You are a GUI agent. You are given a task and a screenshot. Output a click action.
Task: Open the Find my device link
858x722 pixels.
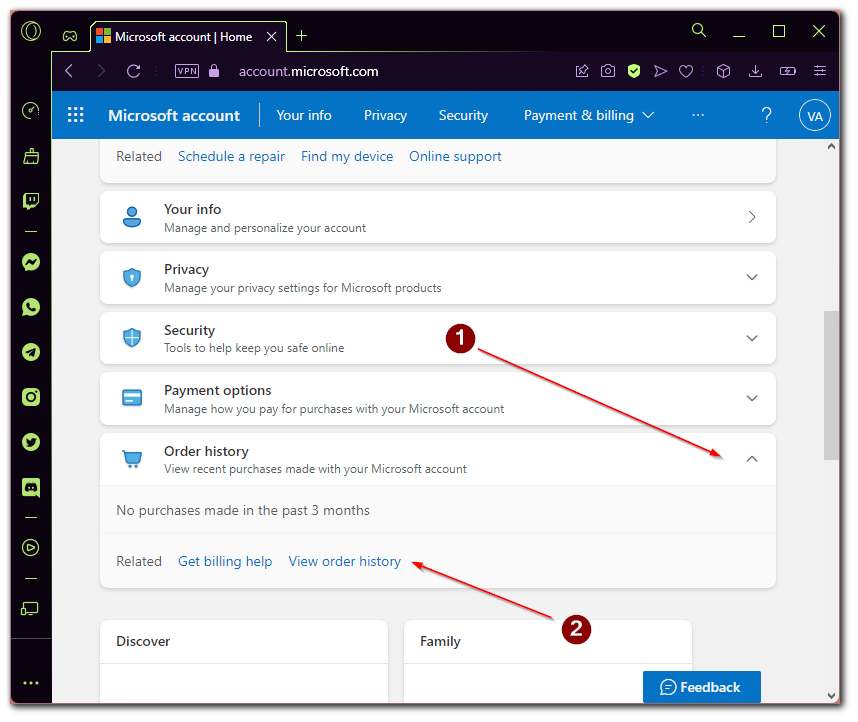(347, 157)
